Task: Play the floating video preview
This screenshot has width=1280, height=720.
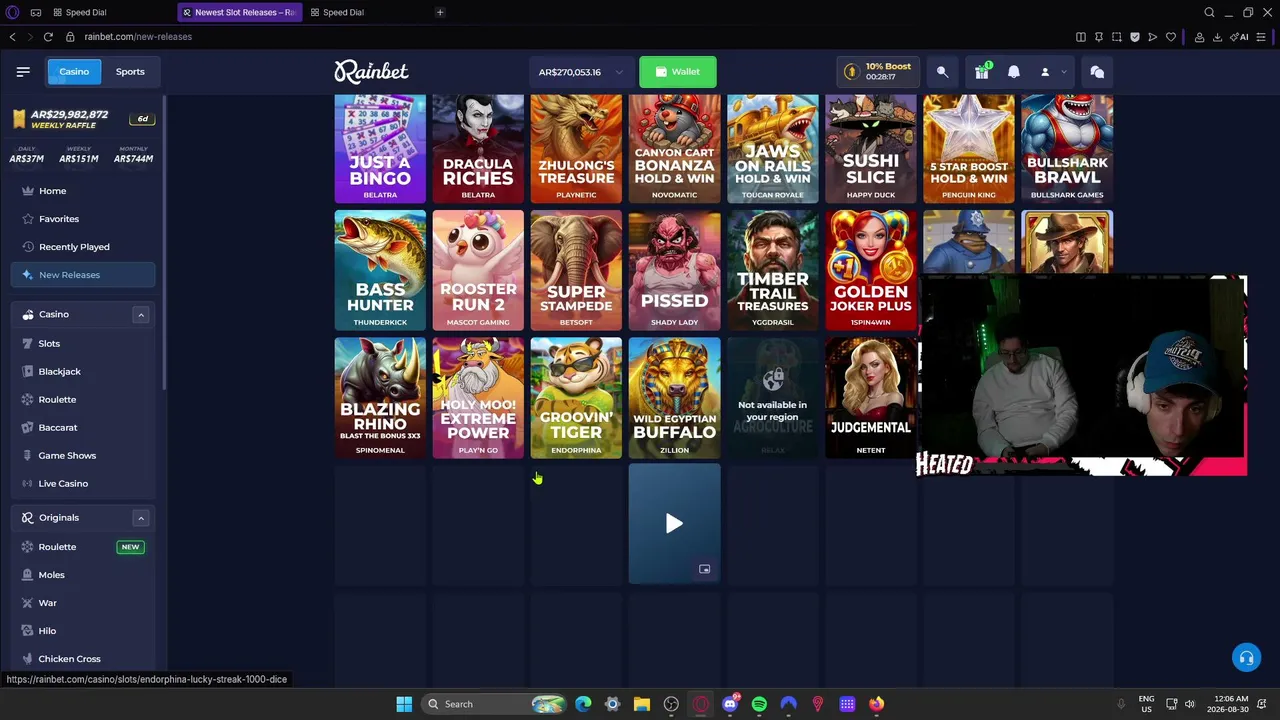Action: coord(674,523)
